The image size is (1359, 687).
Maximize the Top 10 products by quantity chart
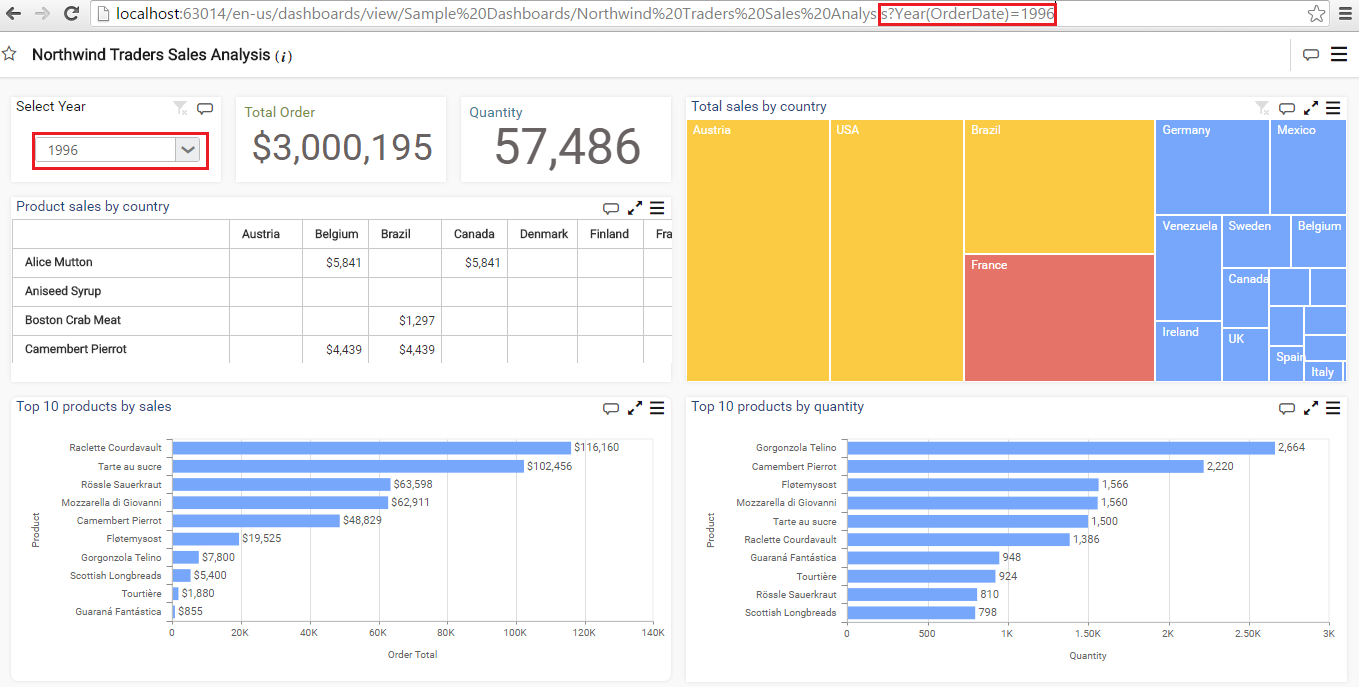tap(1311, 408)
